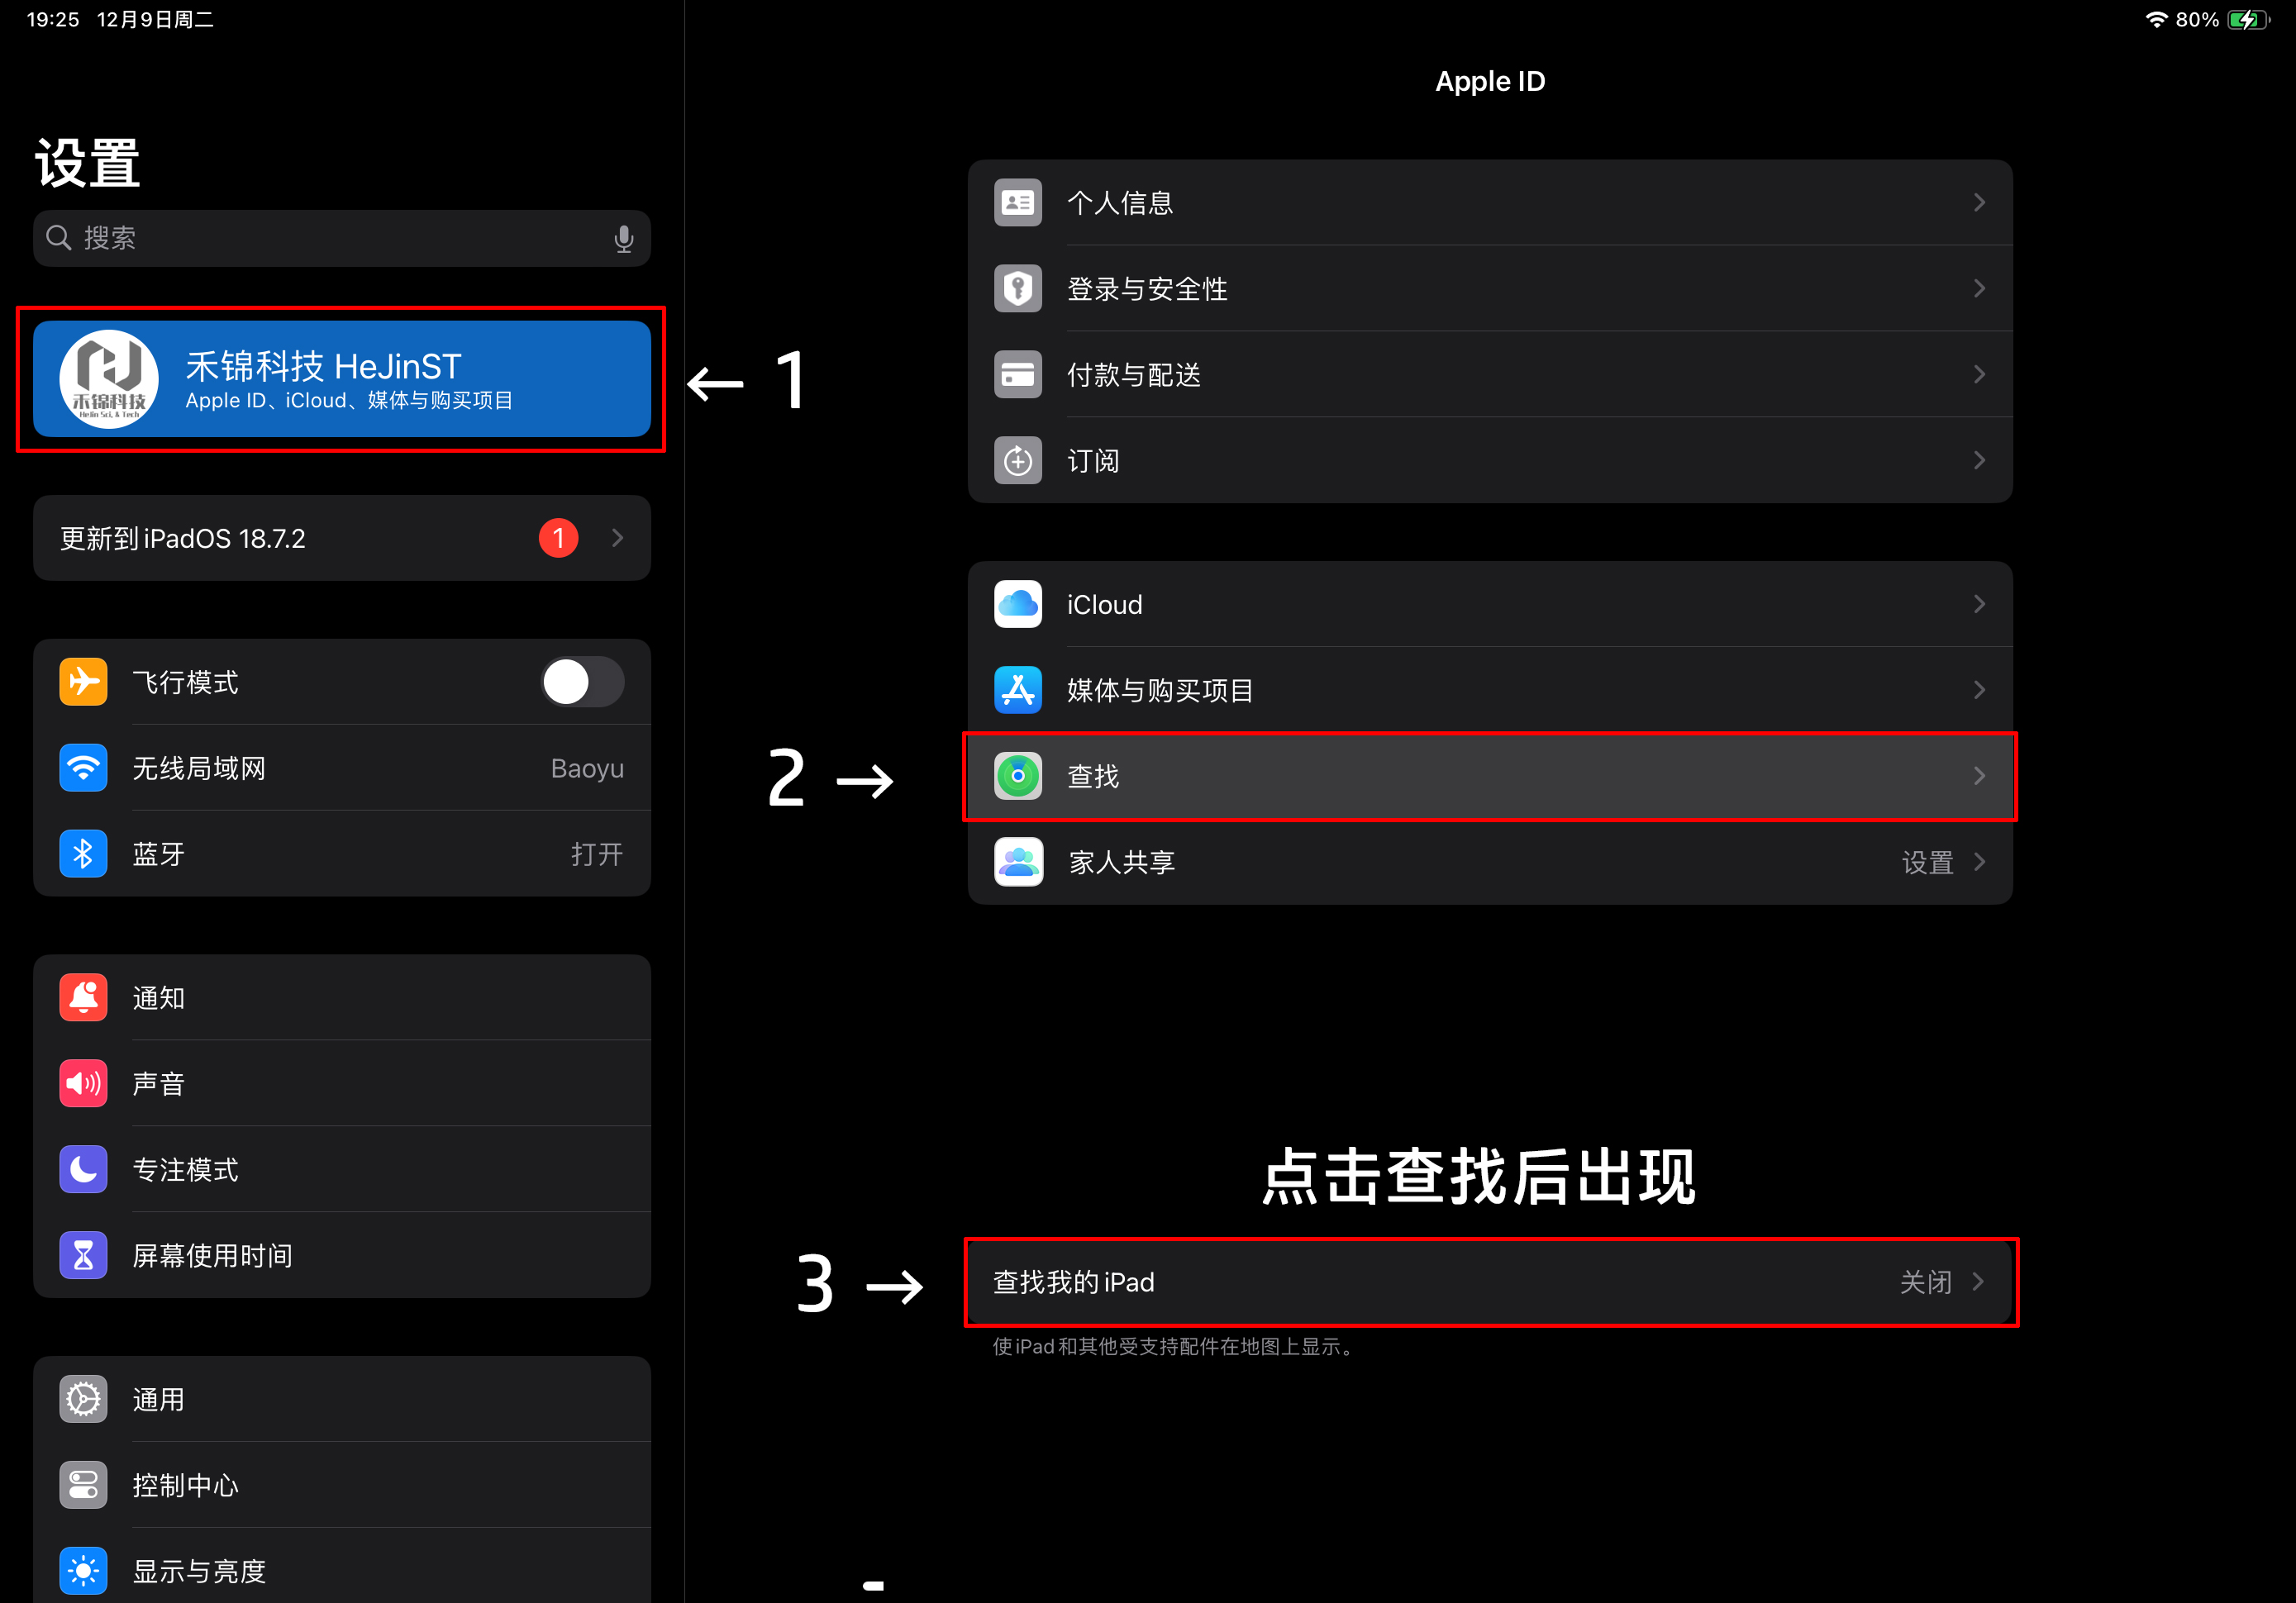
Task: Tap the 声音 speaker icon
Action: click(x=83, y=1084)
